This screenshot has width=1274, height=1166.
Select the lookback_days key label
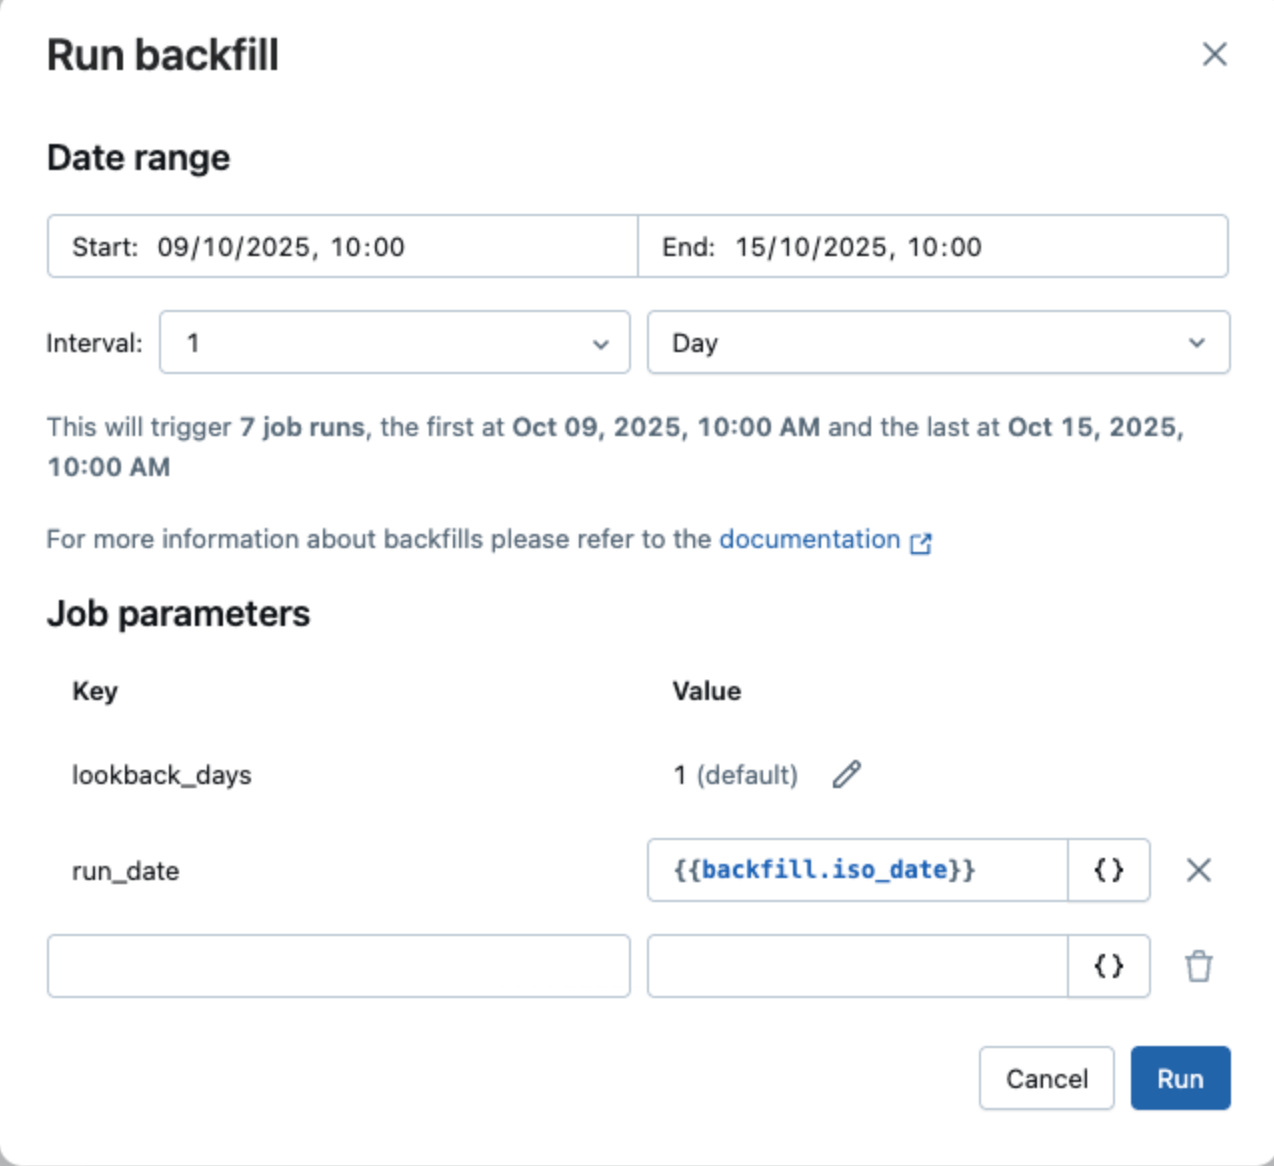coord(161,775)
